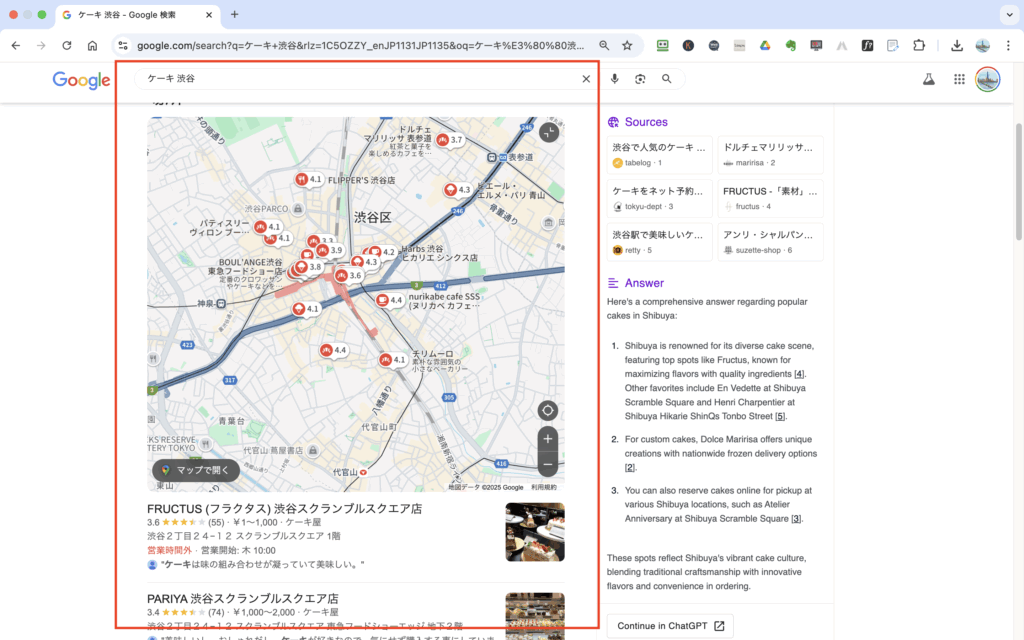The height and width of the screenshot is (640, 1024).
Task: Open the extensions puzzle menu
Action: click(919, 46)
